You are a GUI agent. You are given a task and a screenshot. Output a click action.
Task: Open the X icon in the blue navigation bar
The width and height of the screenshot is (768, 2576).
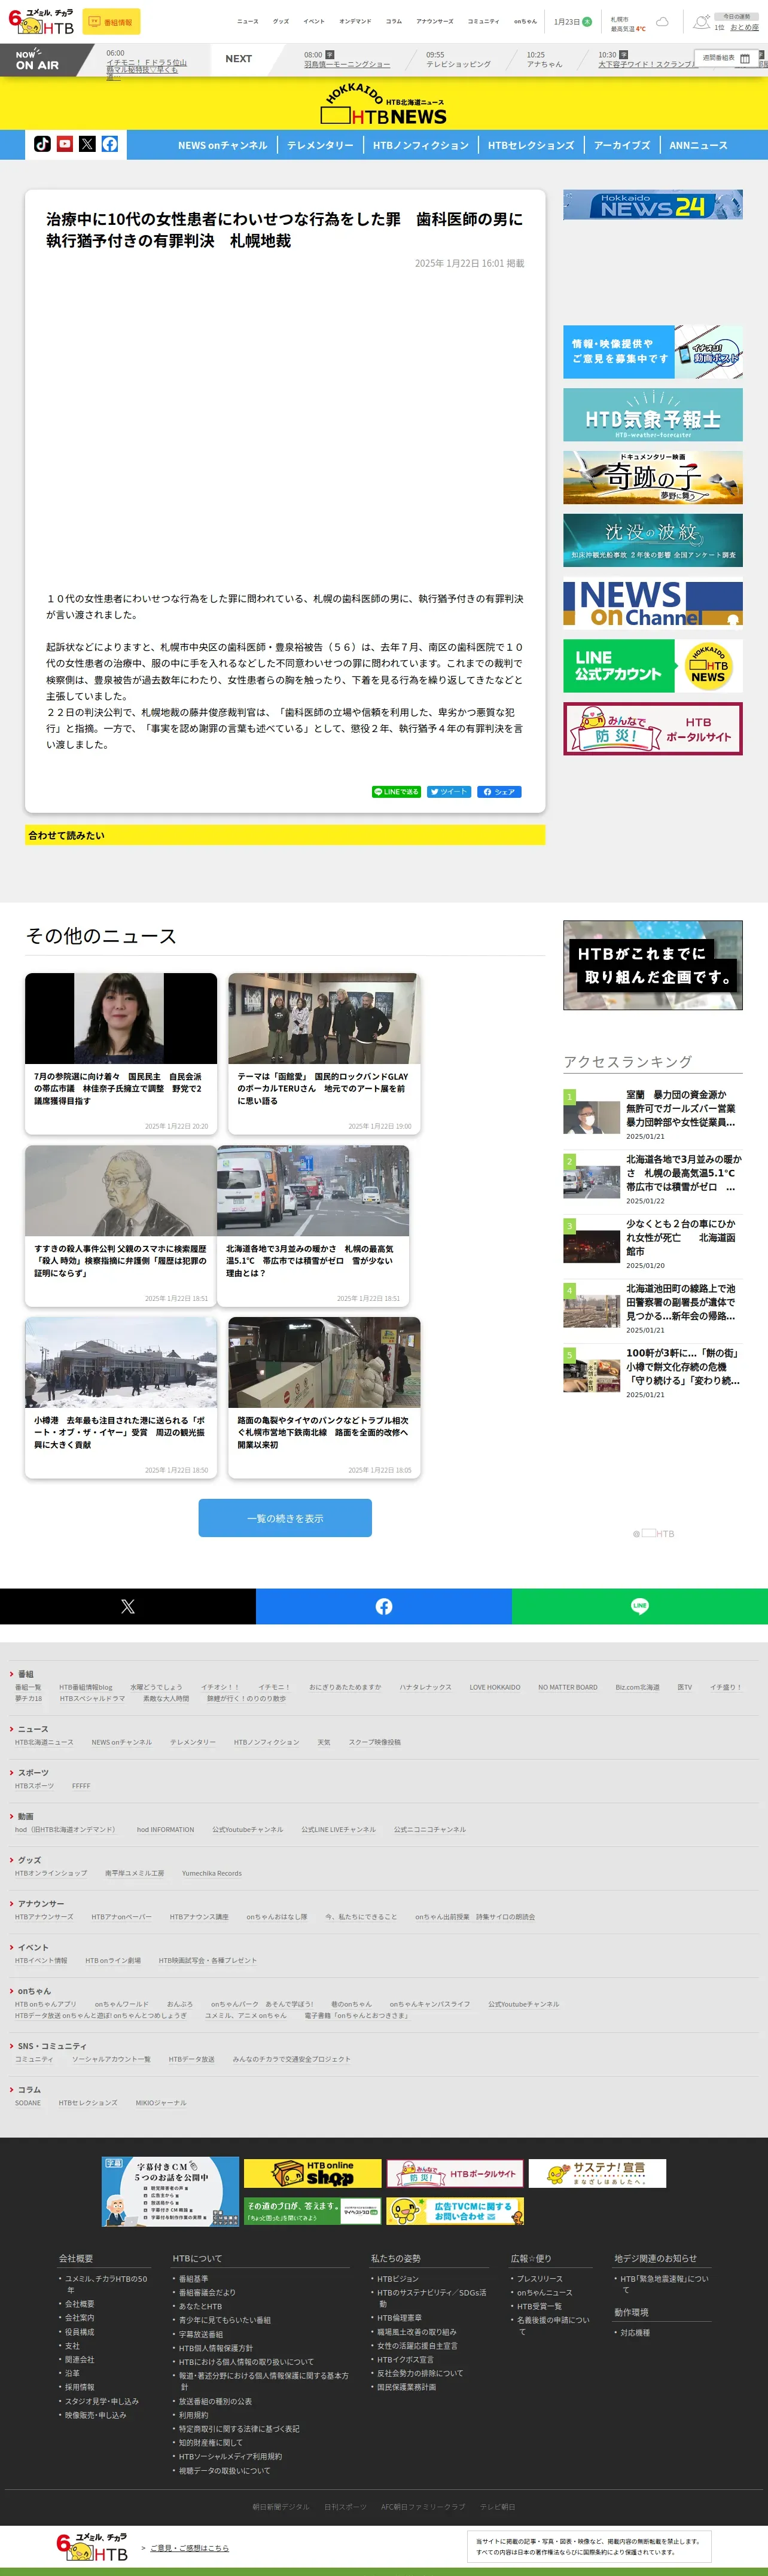click(x=87, y=144)
